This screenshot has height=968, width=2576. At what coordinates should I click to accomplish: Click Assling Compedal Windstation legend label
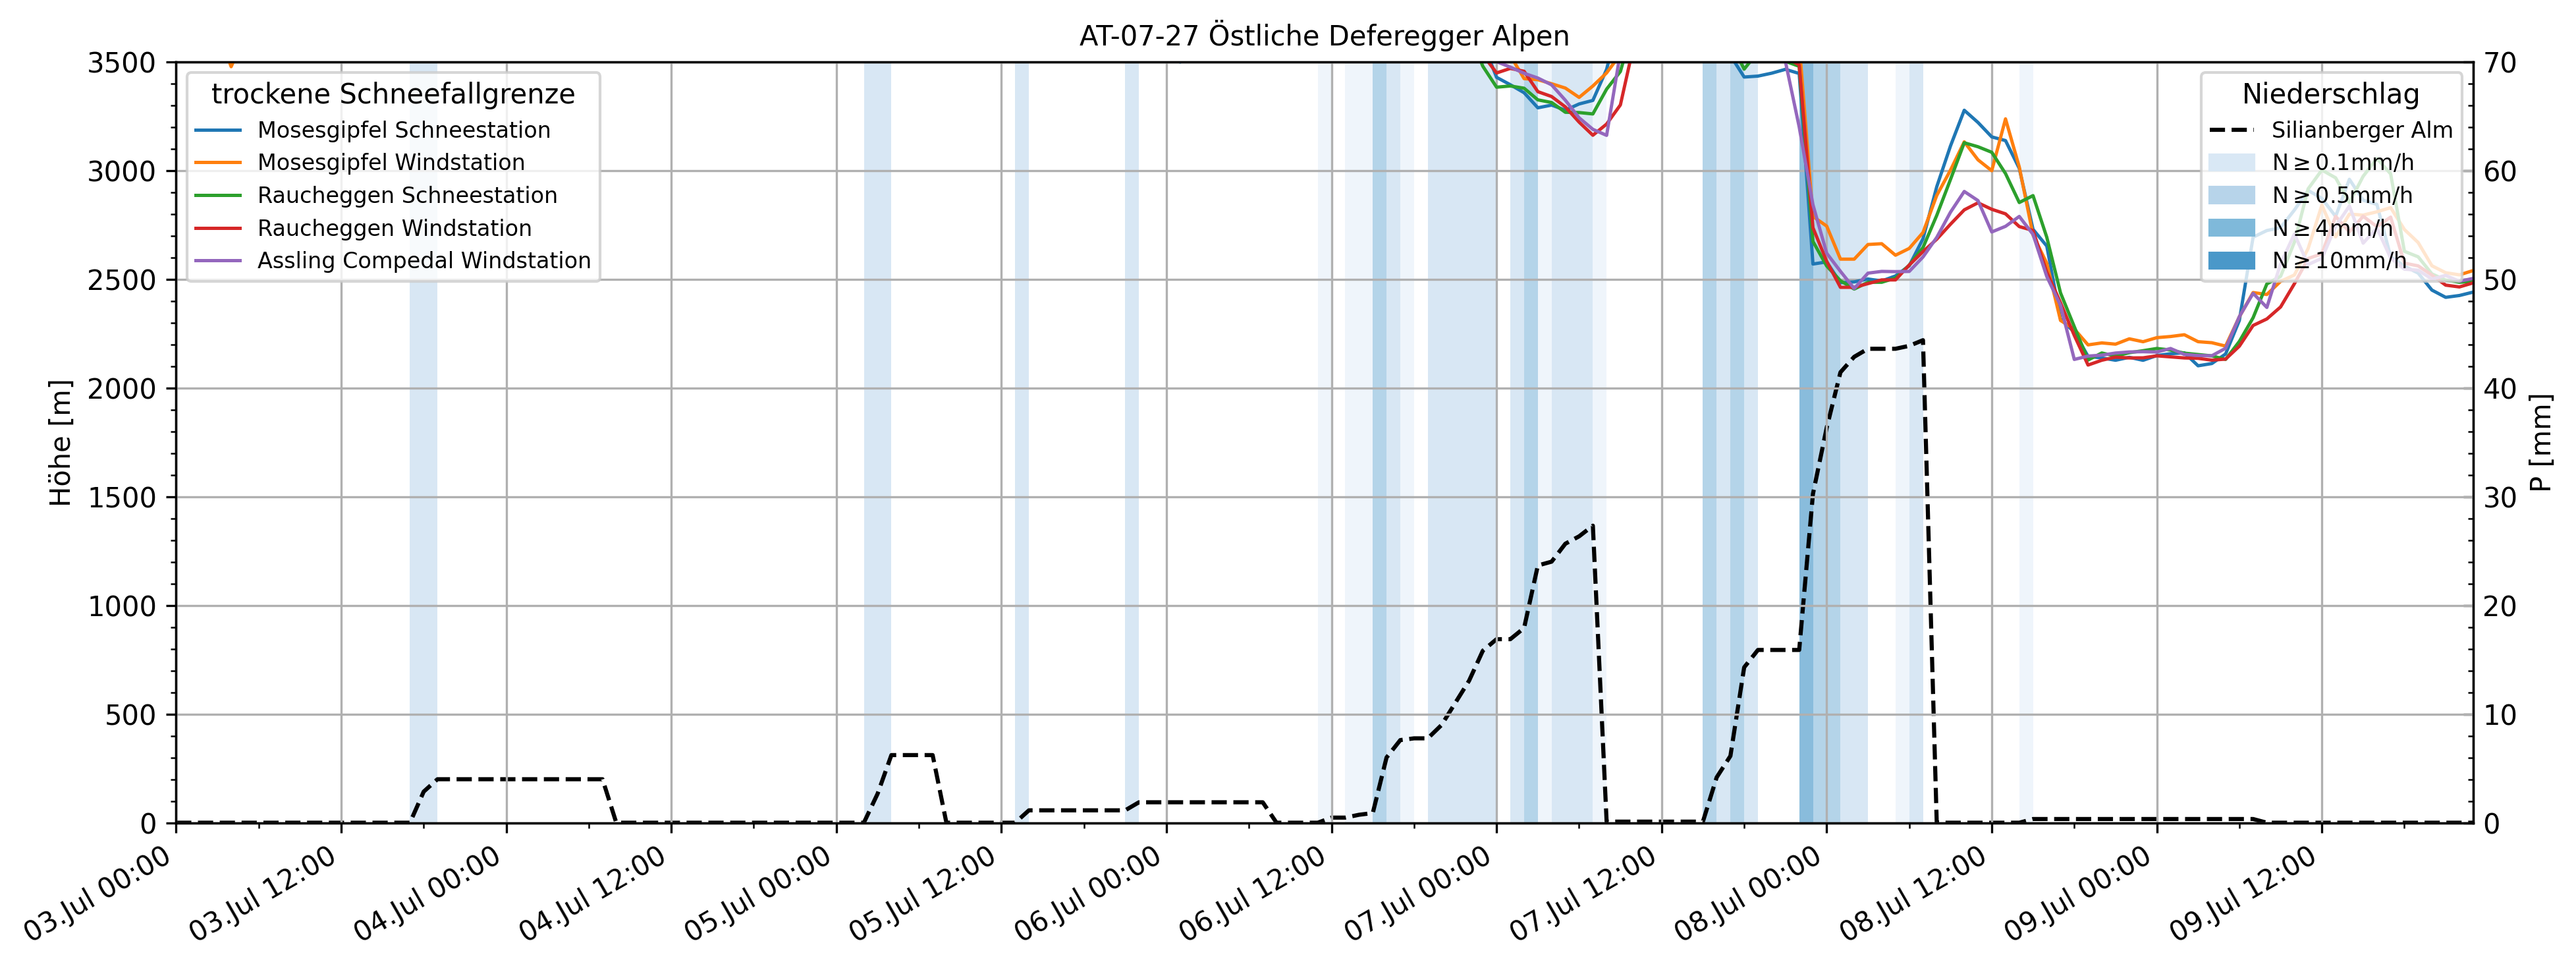coord(424,261)
